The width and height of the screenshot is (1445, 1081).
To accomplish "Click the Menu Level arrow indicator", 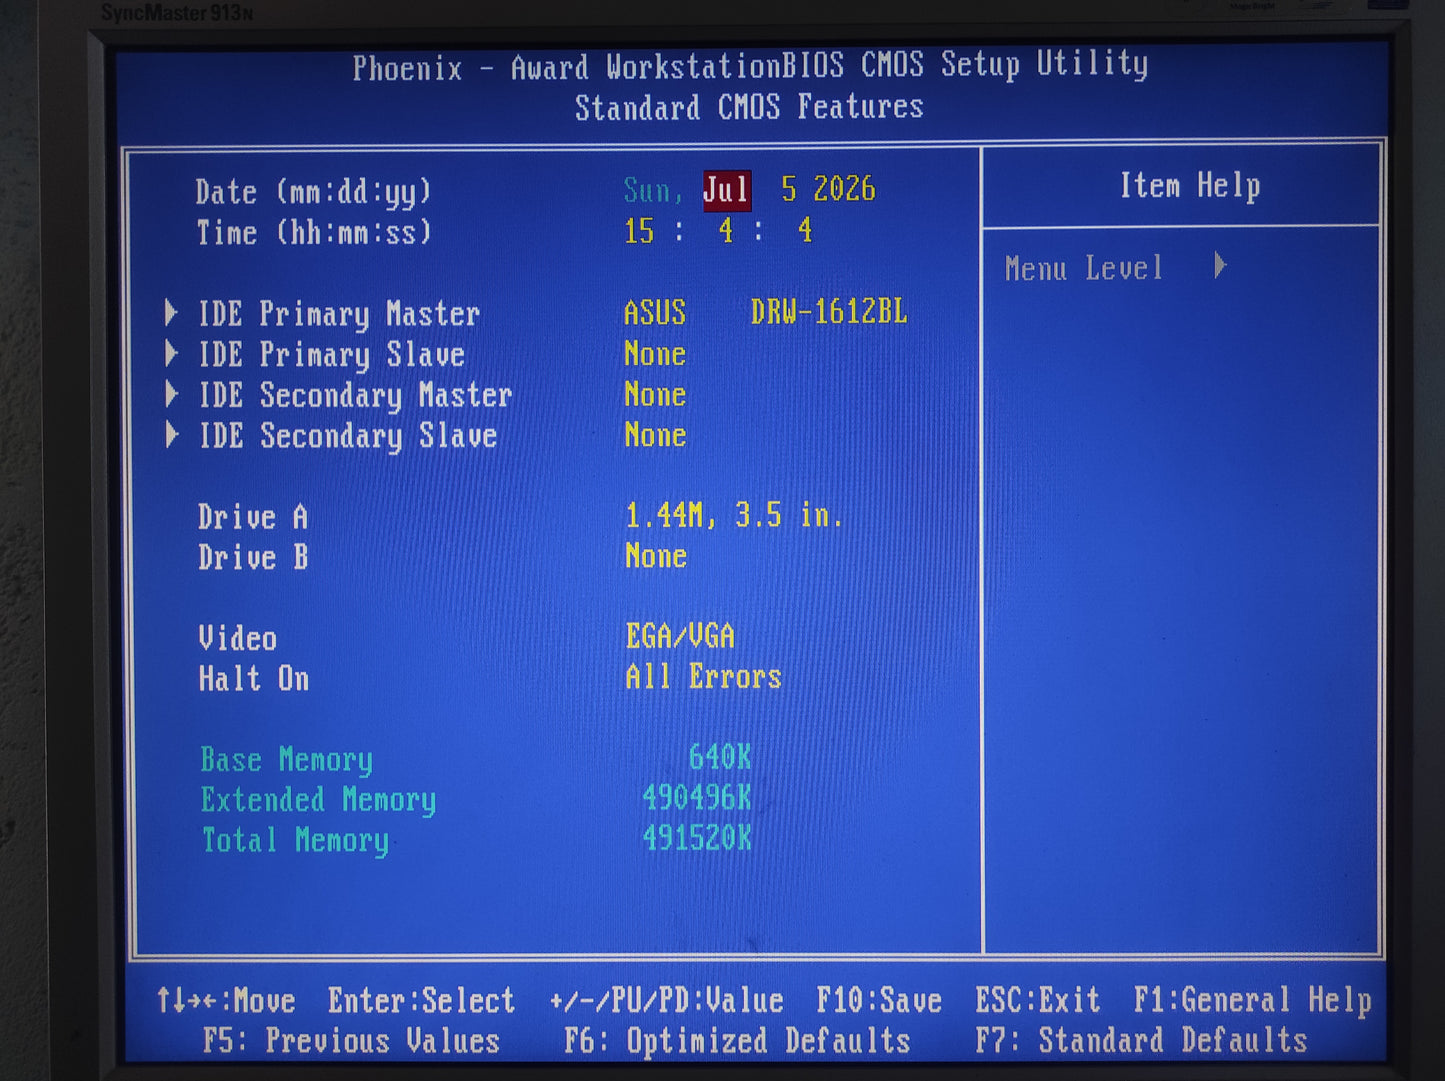I will click(x=1219, y=266).
